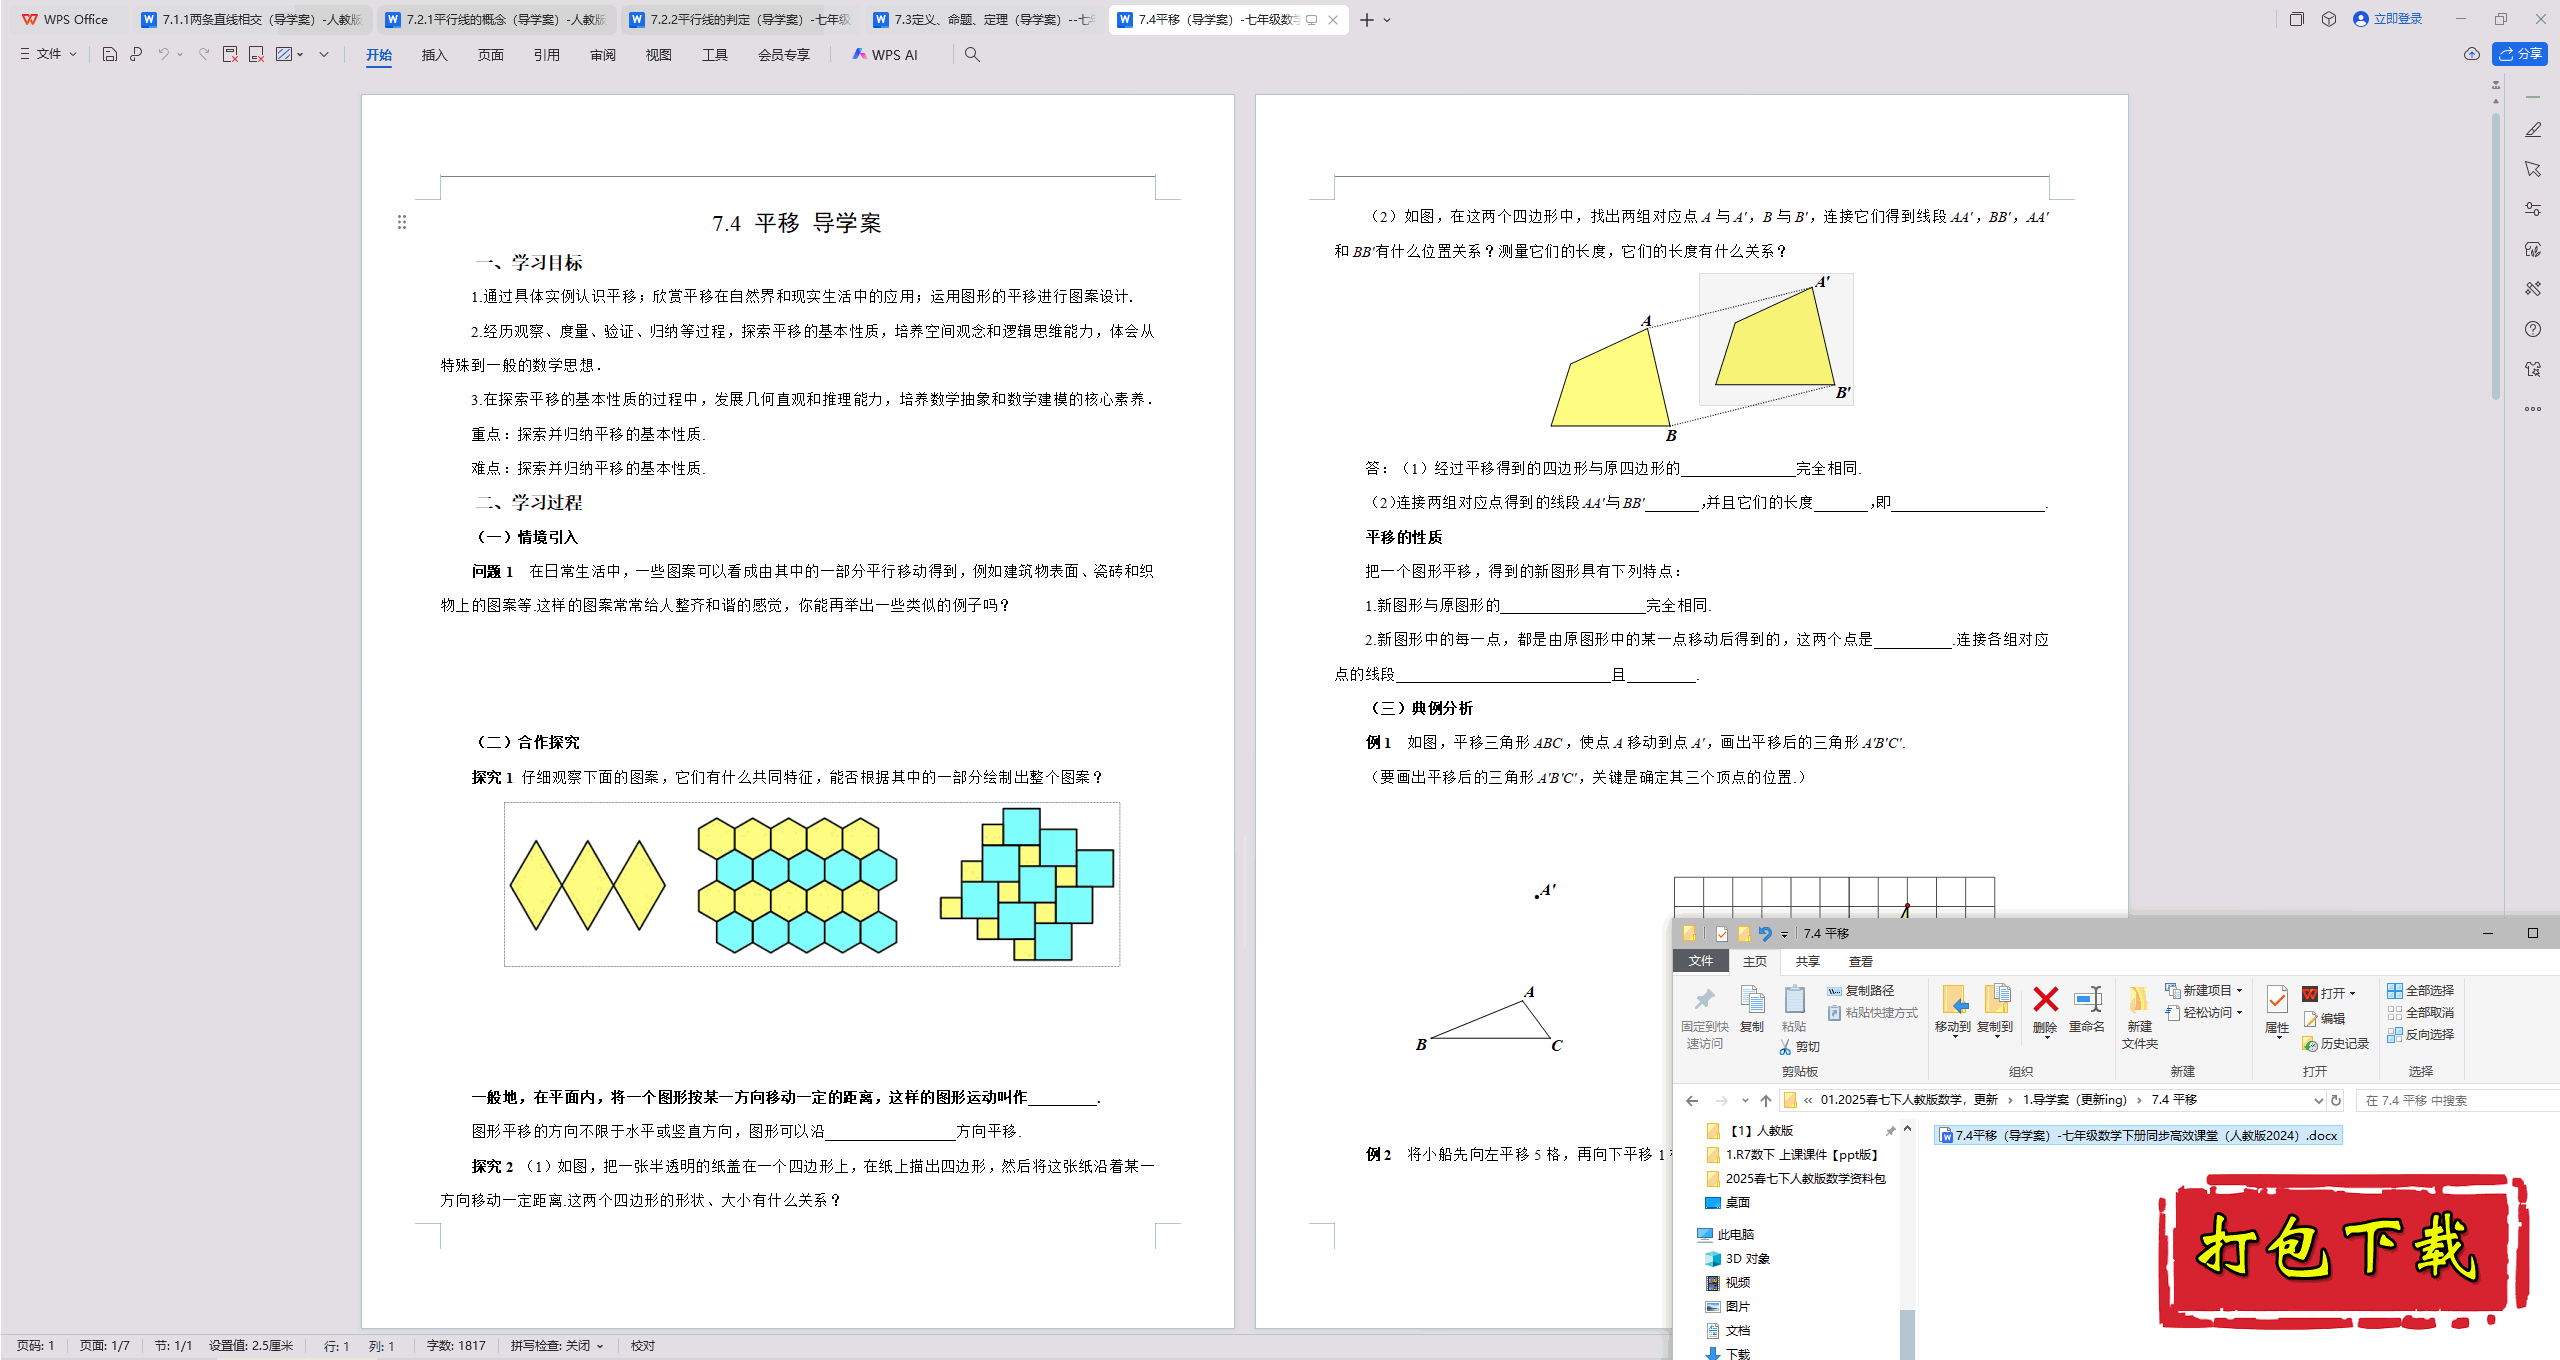Click the cube icon in WPS title bar
This screenshot has width=2560, height=1360.
point(2329,19)
